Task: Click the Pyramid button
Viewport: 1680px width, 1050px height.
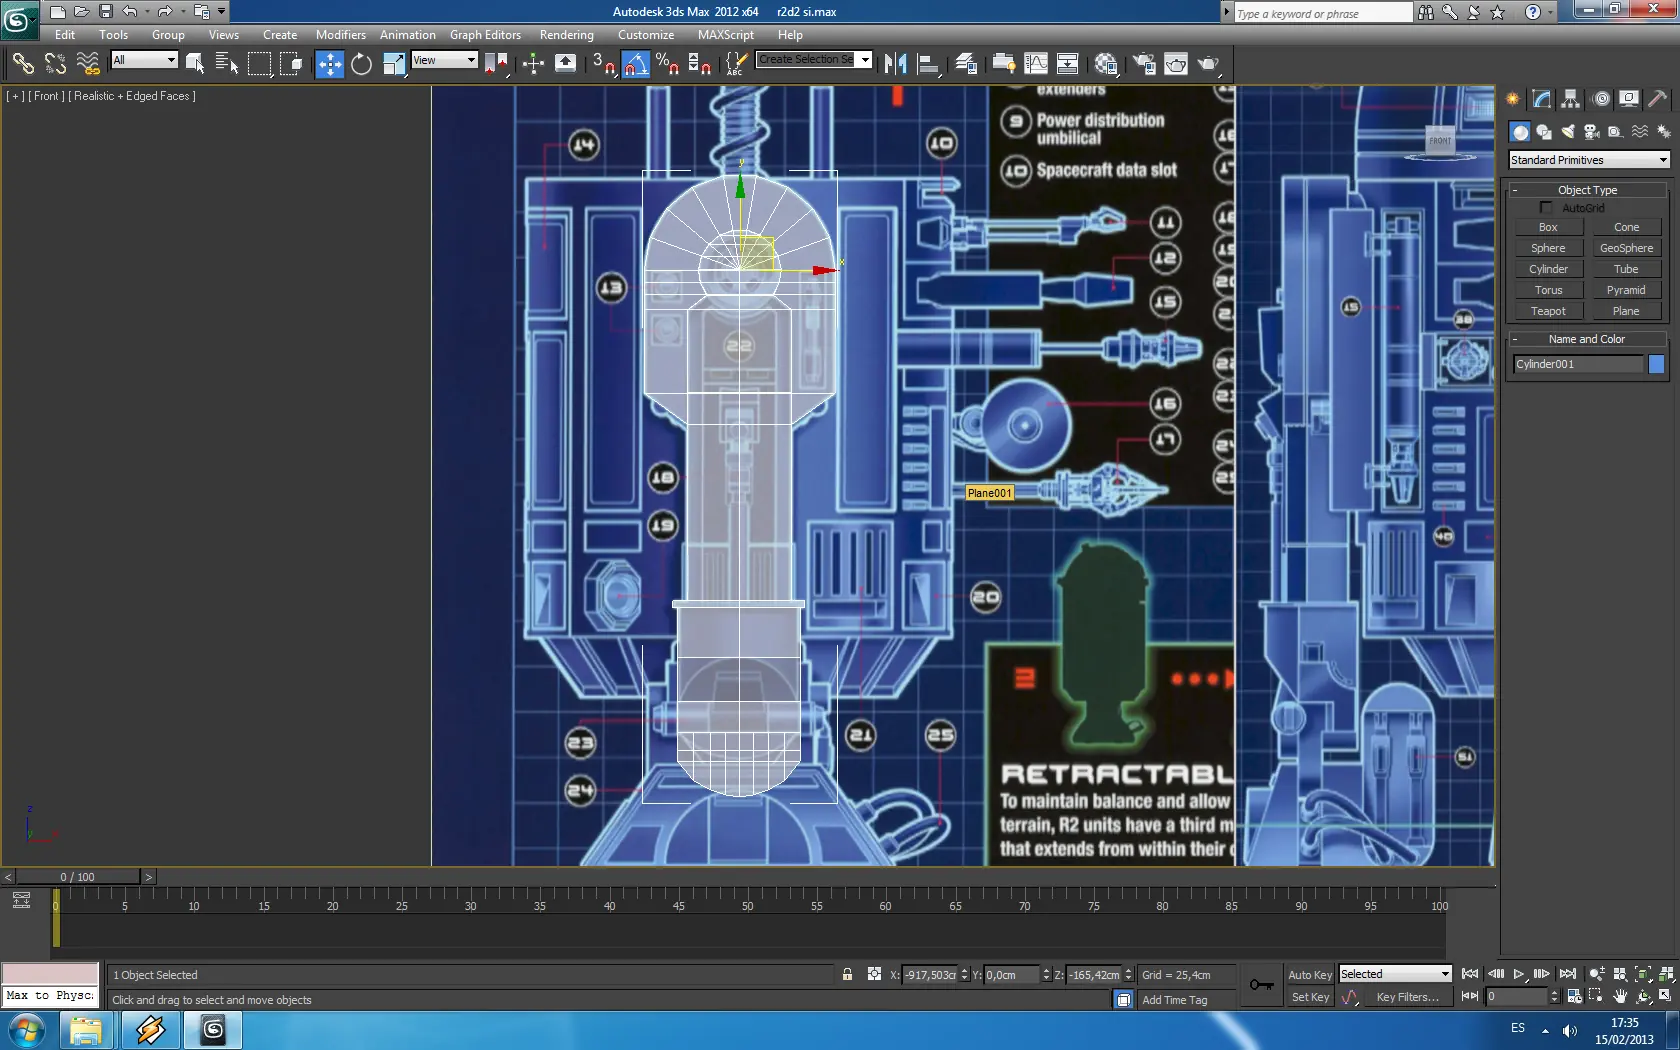Action: (1626, 290)
